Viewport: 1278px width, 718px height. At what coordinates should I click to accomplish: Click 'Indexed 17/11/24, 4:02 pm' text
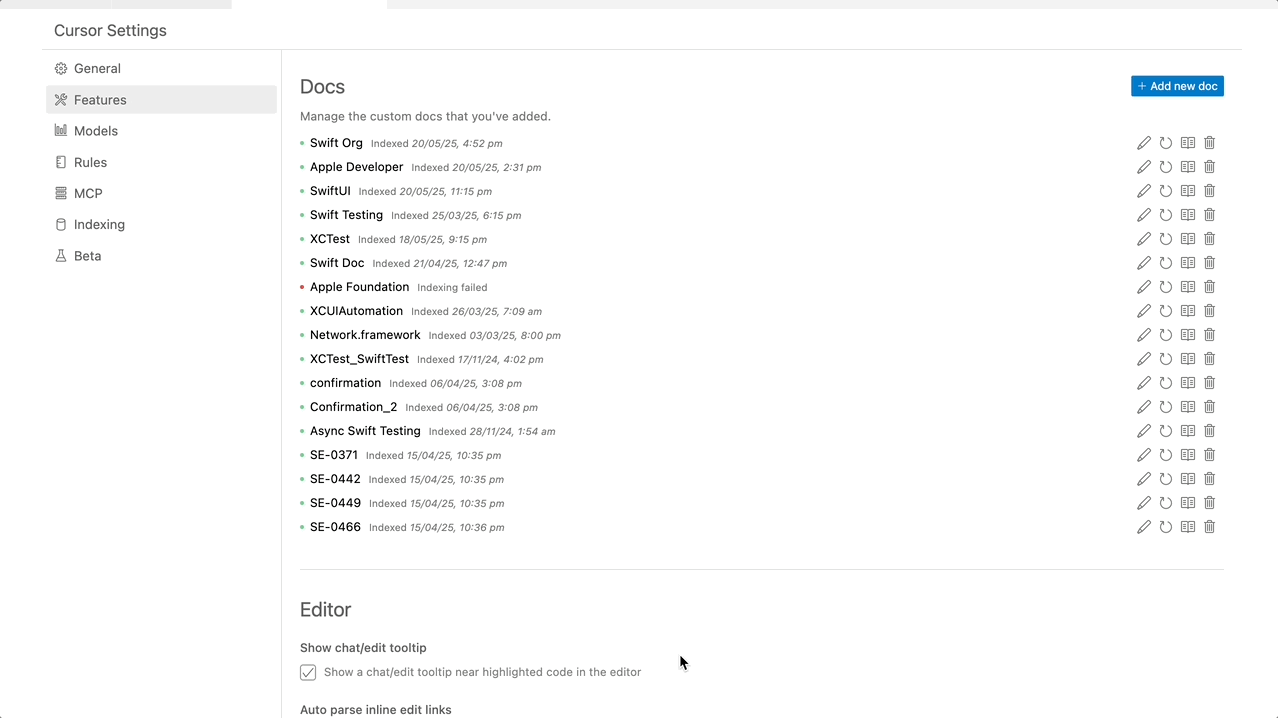480,359
